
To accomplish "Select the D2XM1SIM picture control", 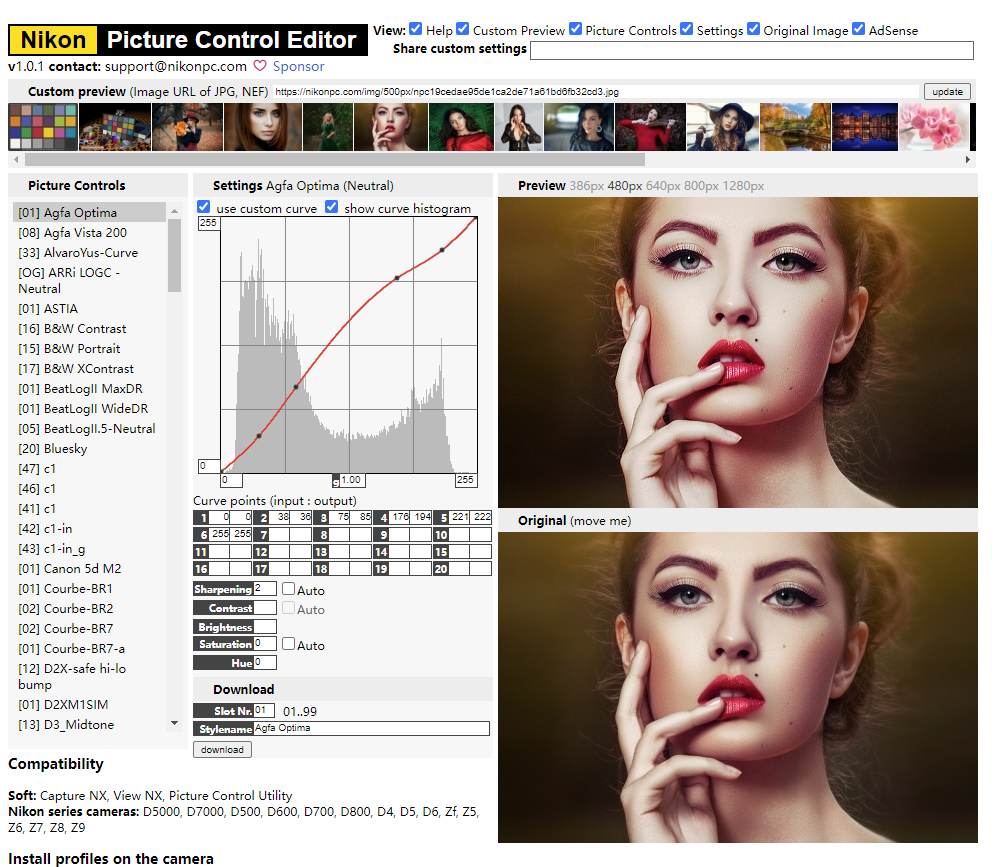I will (x=64, y=704).
